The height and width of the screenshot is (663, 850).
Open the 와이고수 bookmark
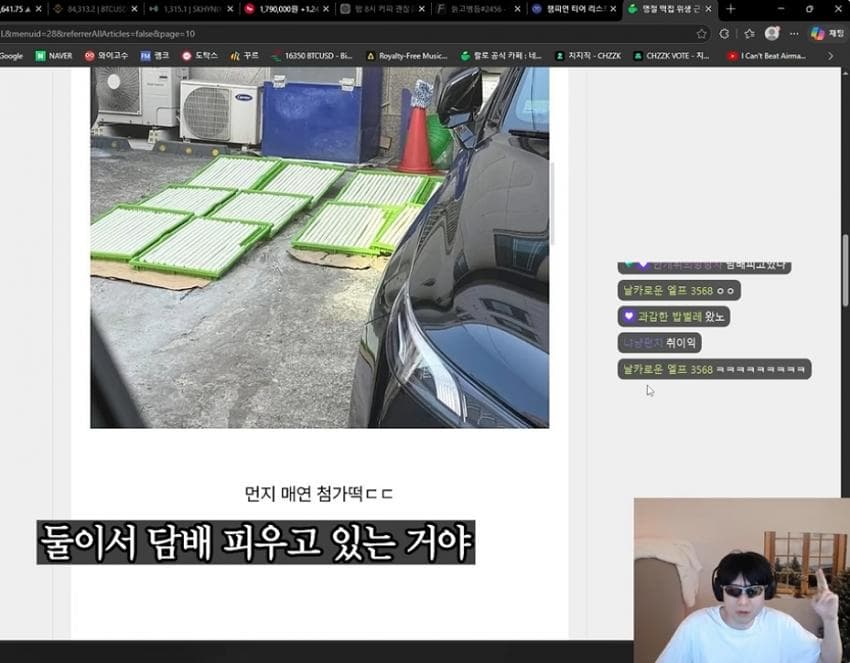(106, 56)
